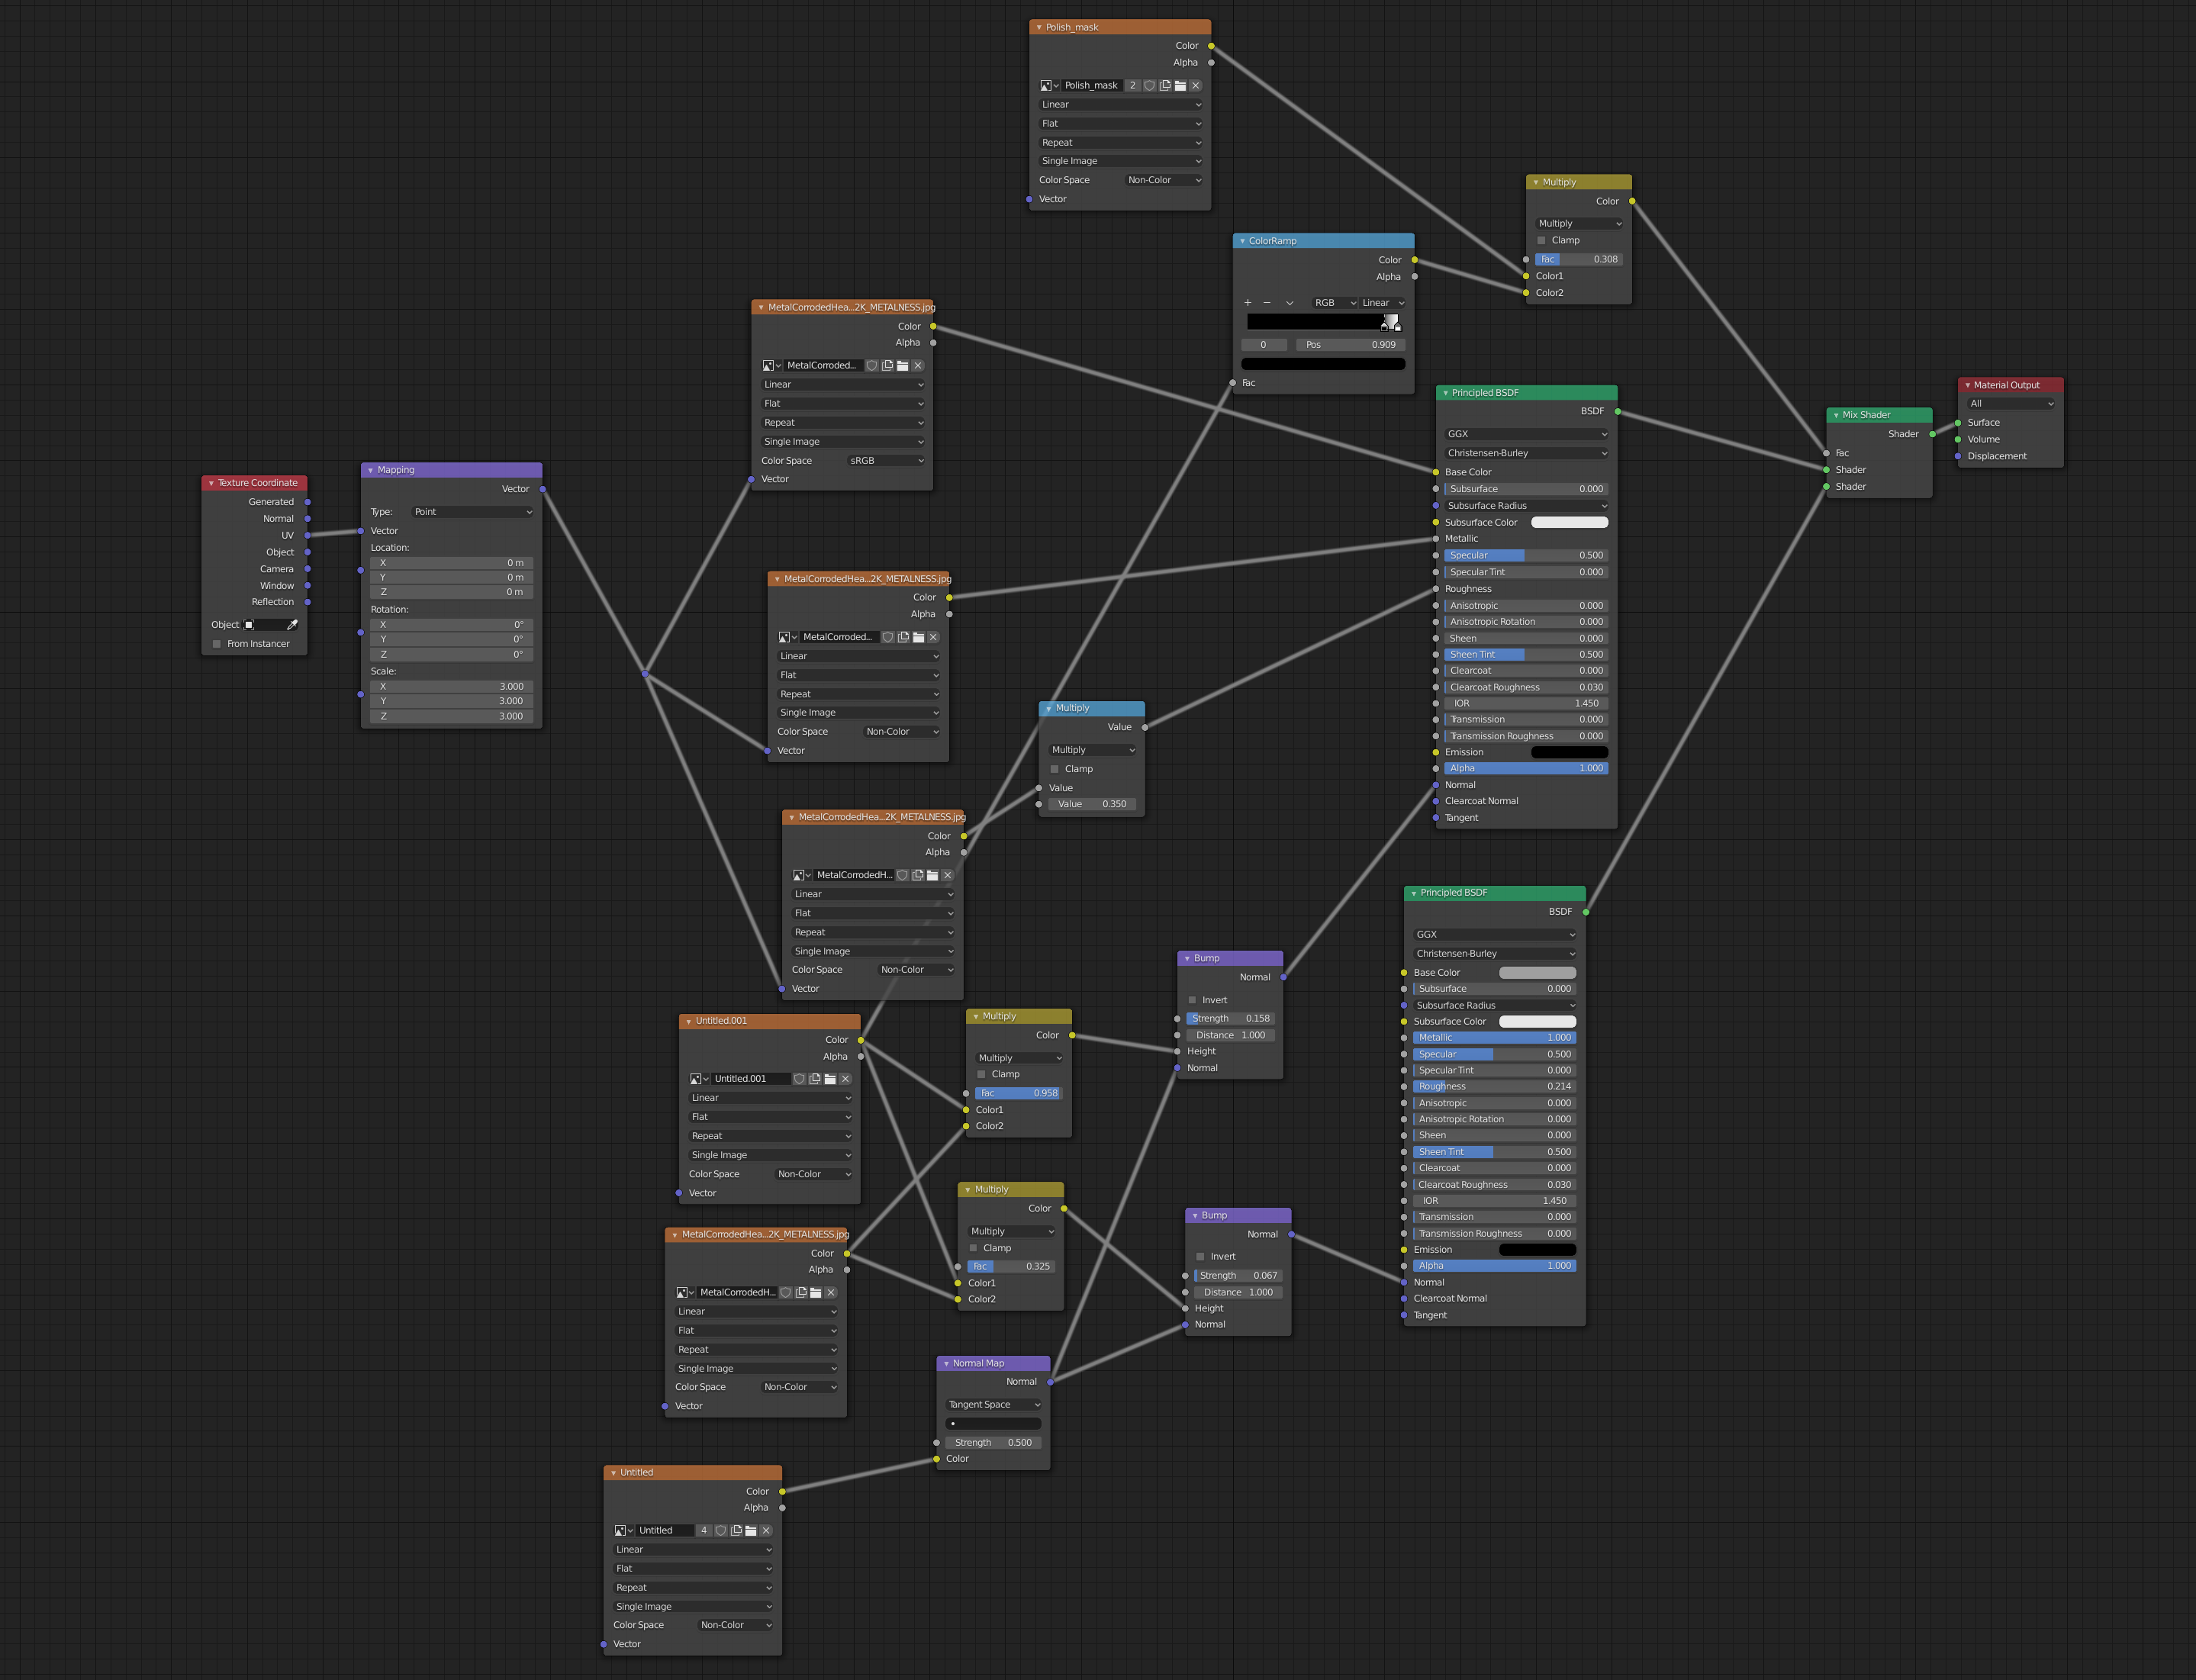Viewport: 2196px width, 1680px height.
Task: Add a ColorRamp stop with plus icon
Action: [1247, 303]
